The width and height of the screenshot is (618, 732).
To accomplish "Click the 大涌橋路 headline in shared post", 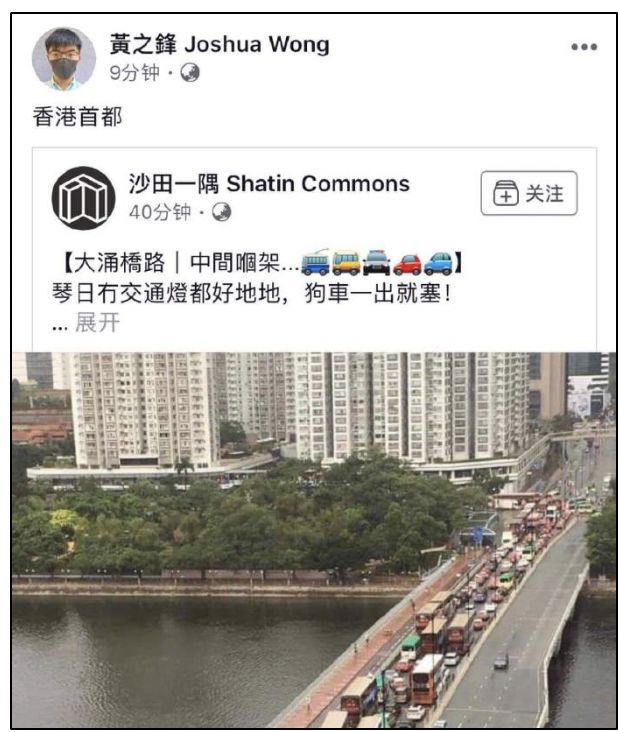I will [x=119, y=263].
